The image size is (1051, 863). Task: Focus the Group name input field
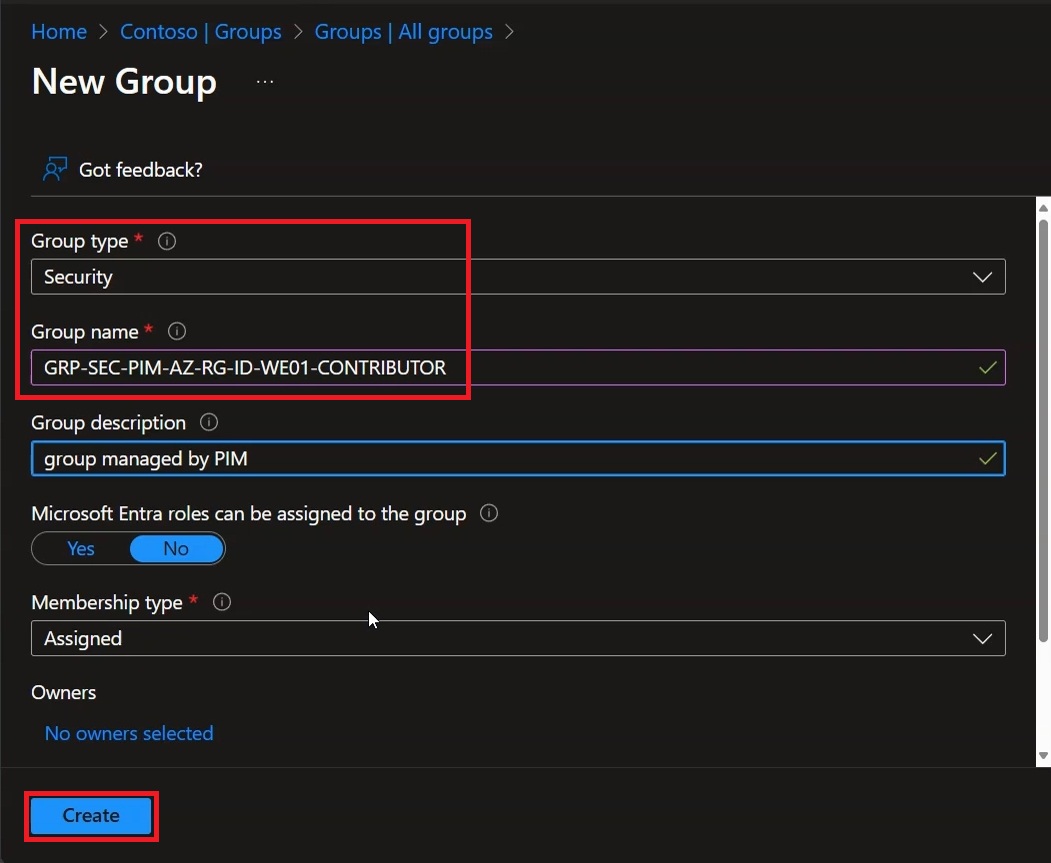(518, 367)
